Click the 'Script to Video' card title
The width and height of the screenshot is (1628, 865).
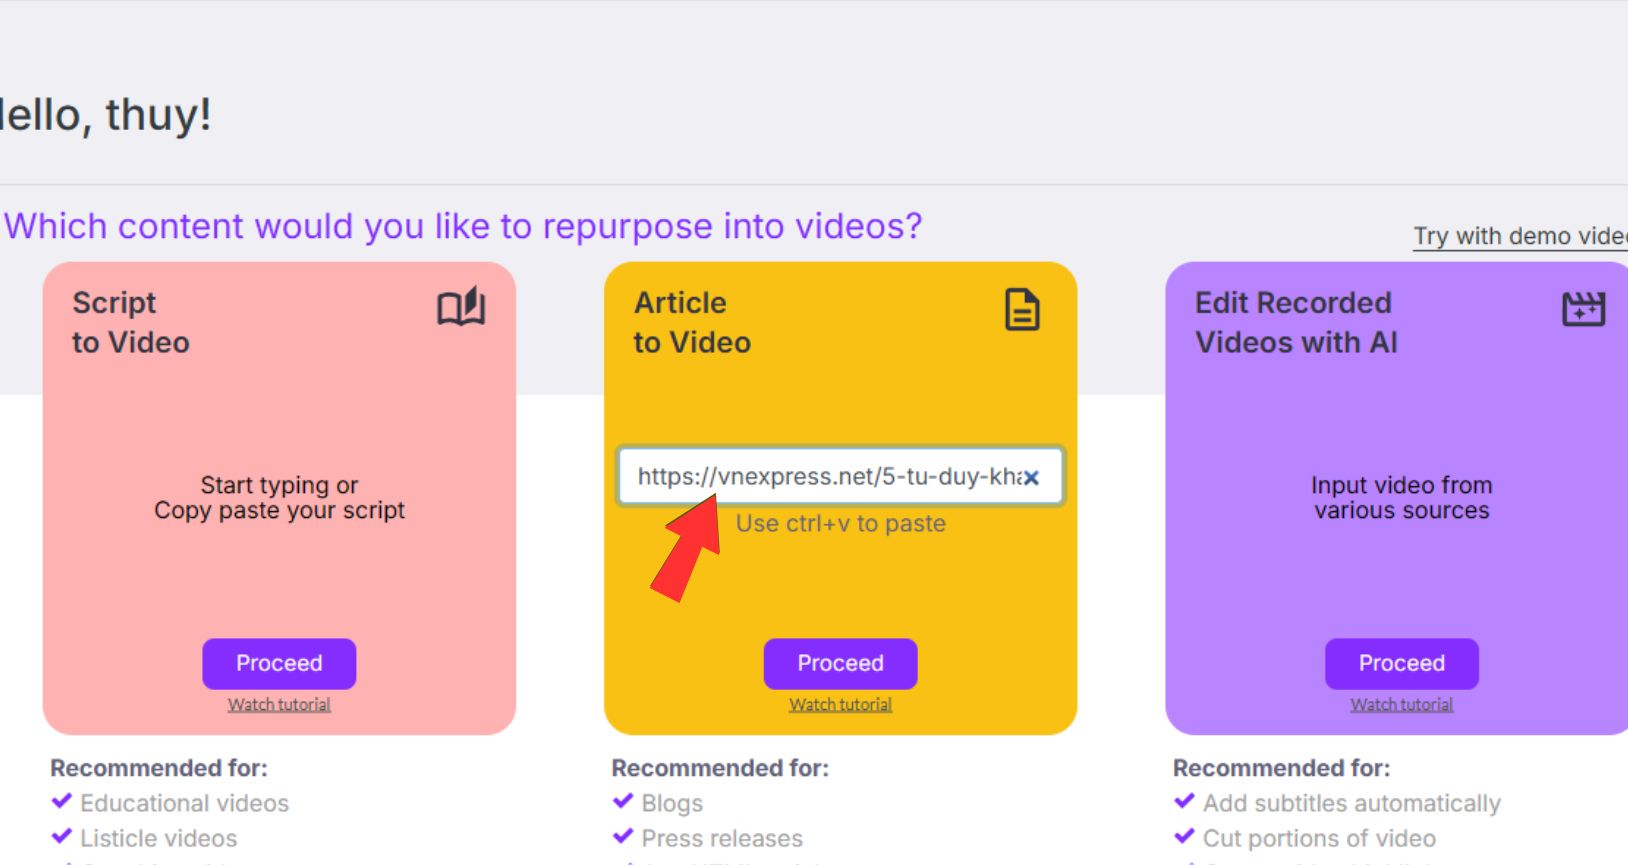point(131,322)
